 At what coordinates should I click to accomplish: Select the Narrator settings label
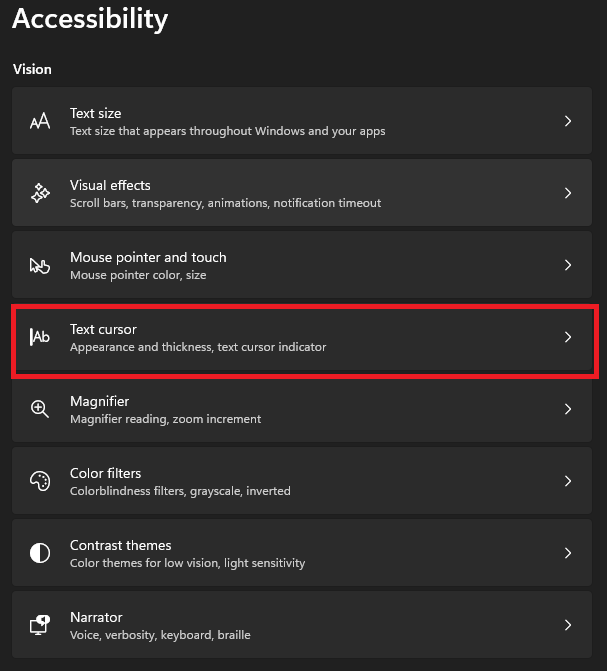96,617
